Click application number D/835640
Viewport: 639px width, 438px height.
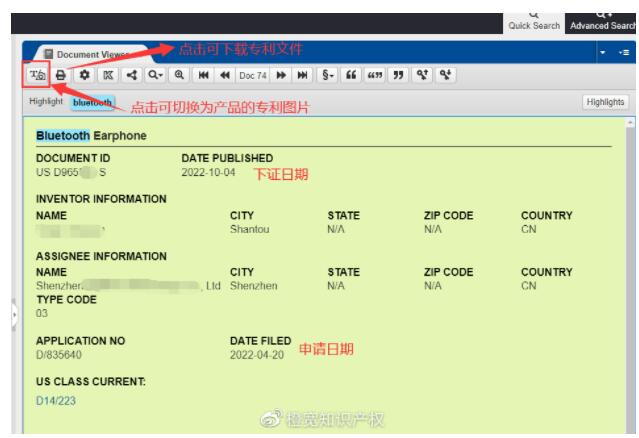click(x=59, y=355)
